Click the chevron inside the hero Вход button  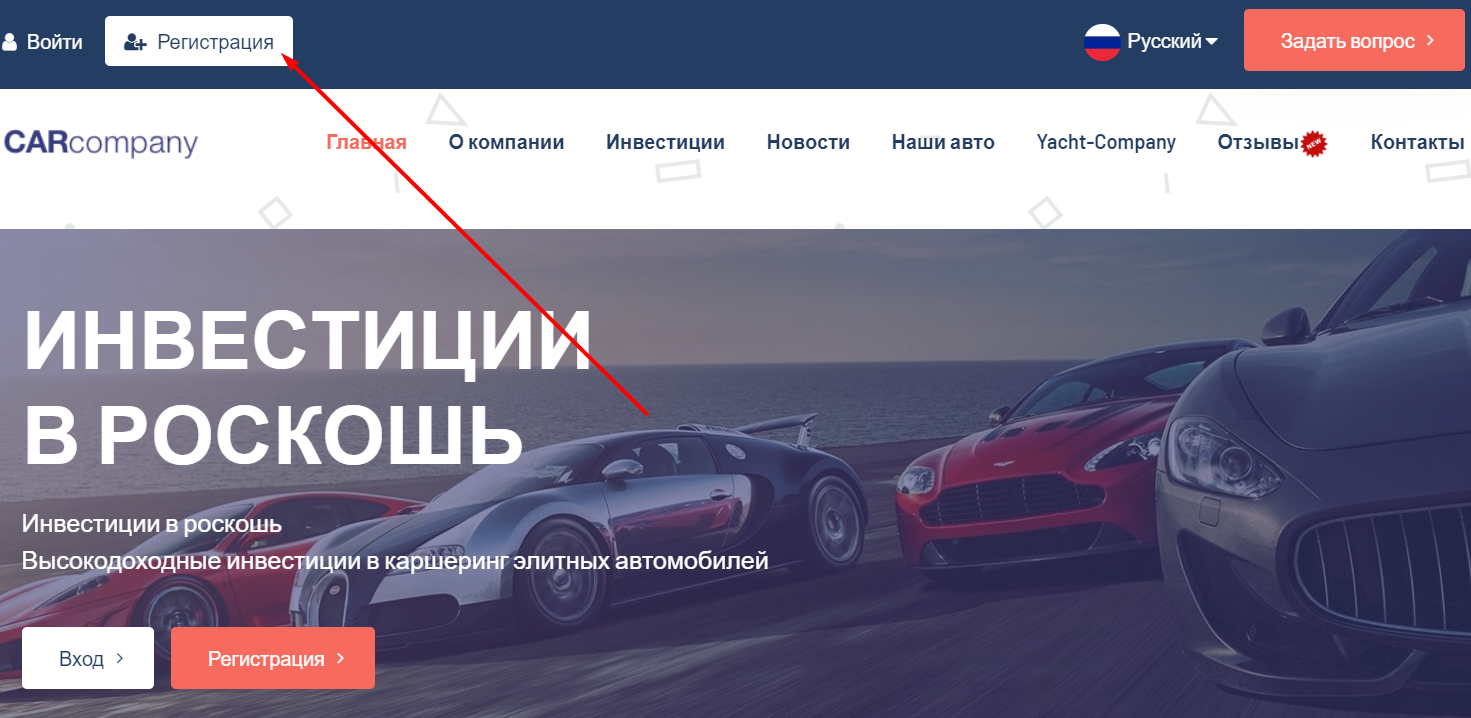click(120, 658)
